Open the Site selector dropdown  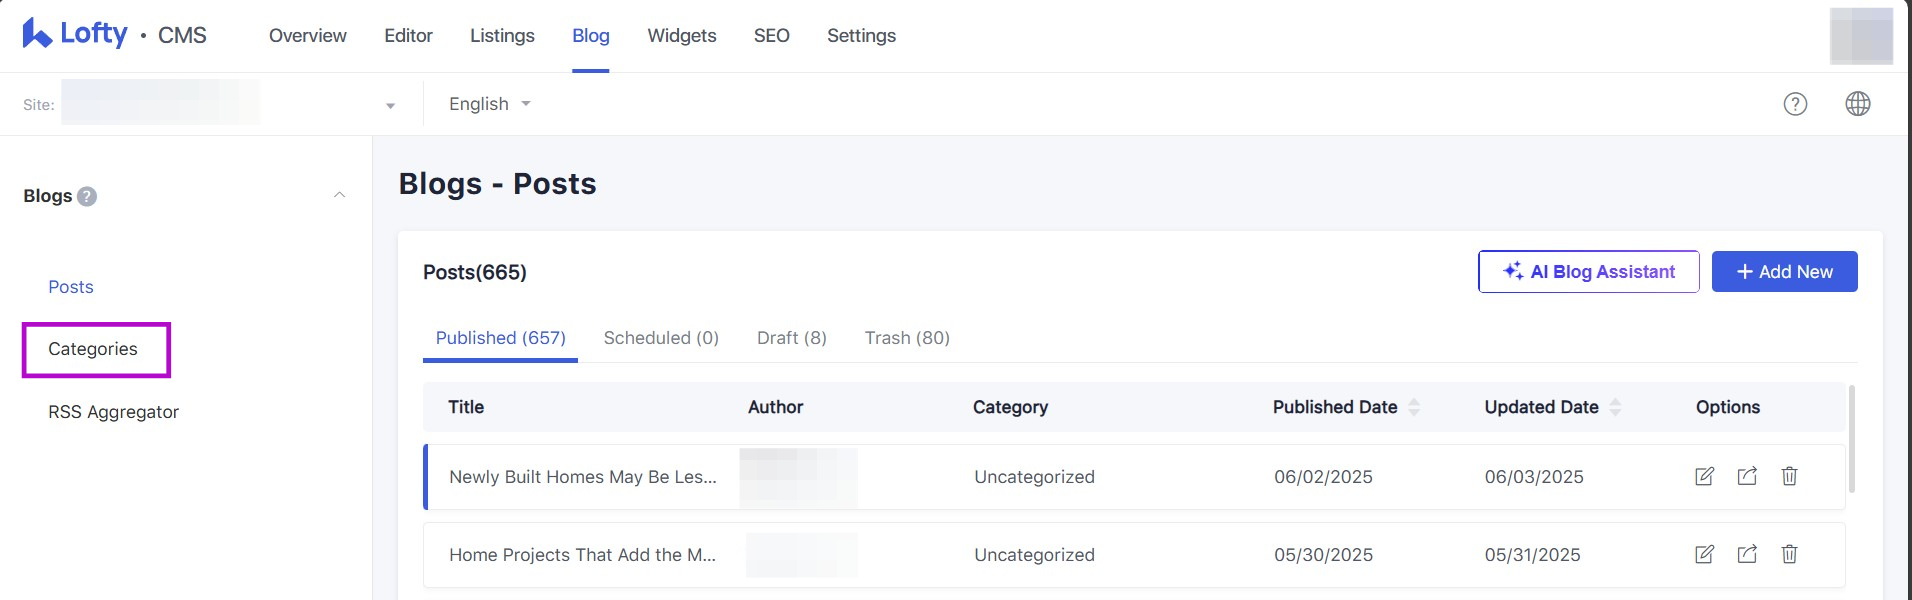coord(390,105)
